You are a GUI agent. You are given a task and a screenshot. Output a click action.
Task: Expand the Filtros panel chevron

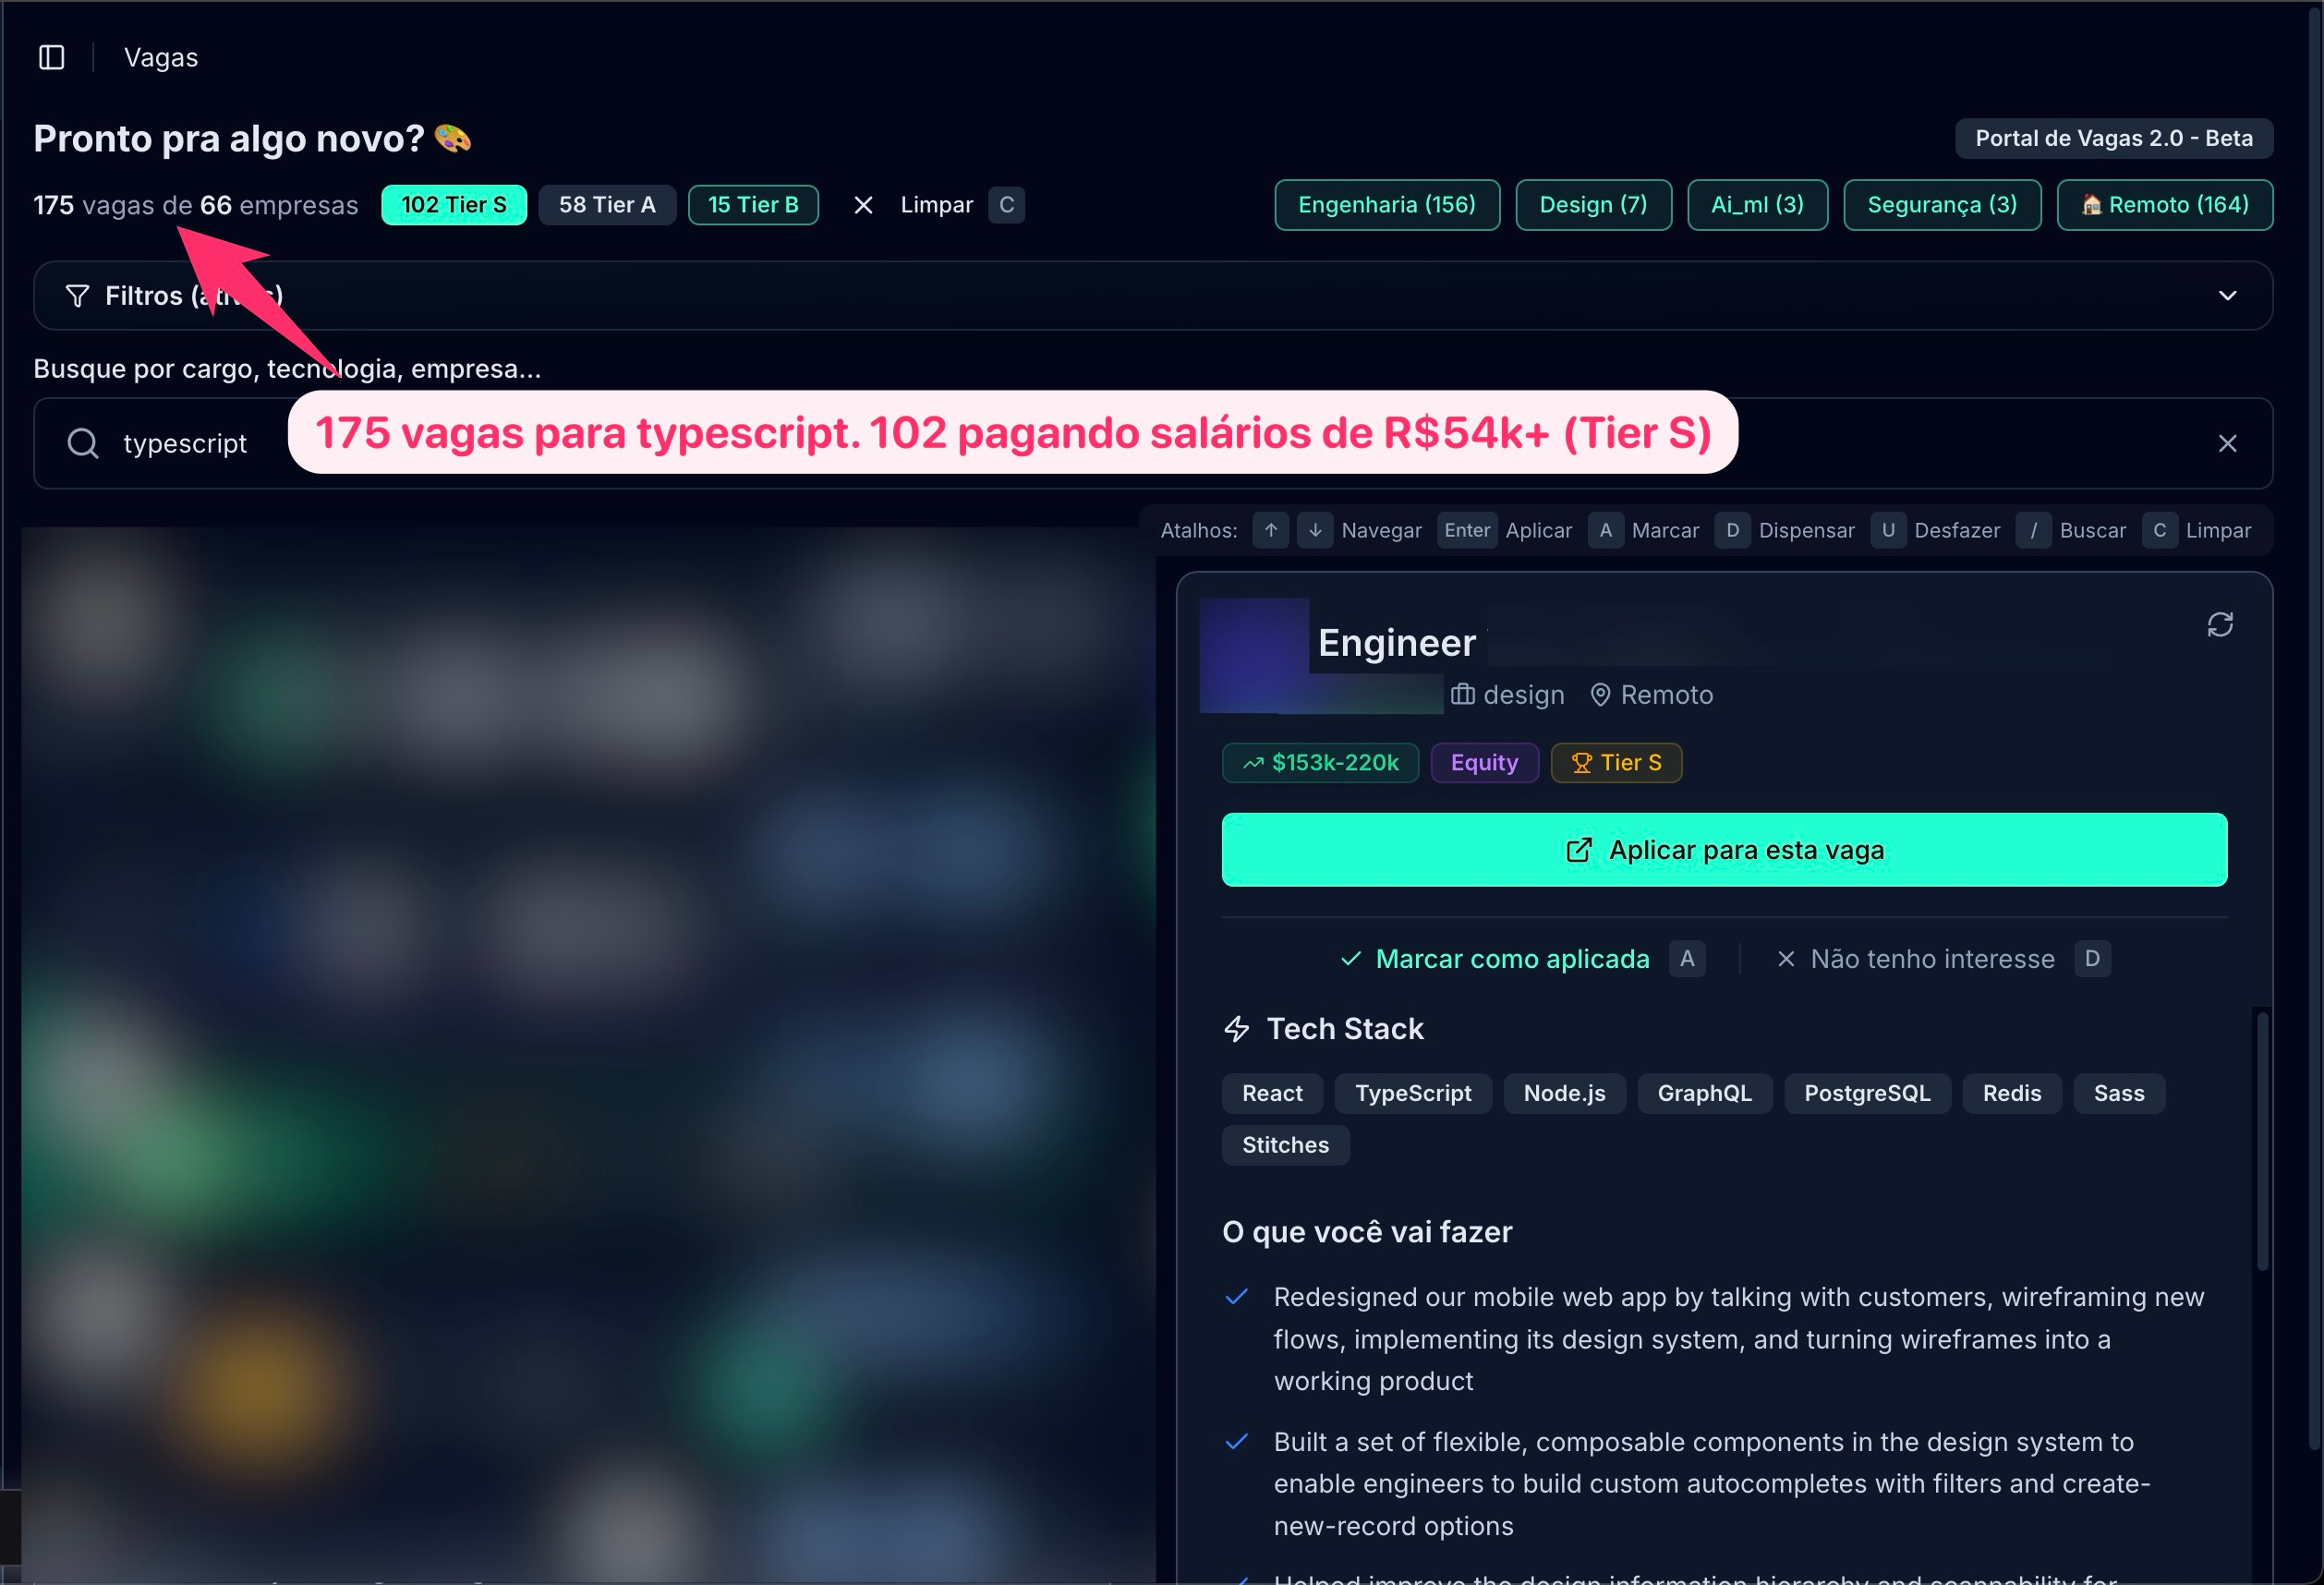click(x=2227, y=296)
